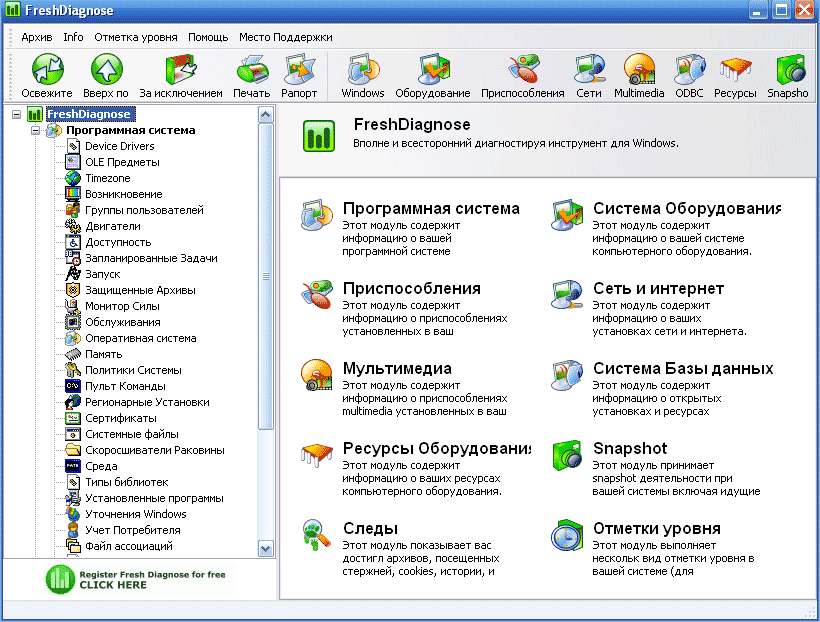Select Защищенные Архивы tree item

141,290
